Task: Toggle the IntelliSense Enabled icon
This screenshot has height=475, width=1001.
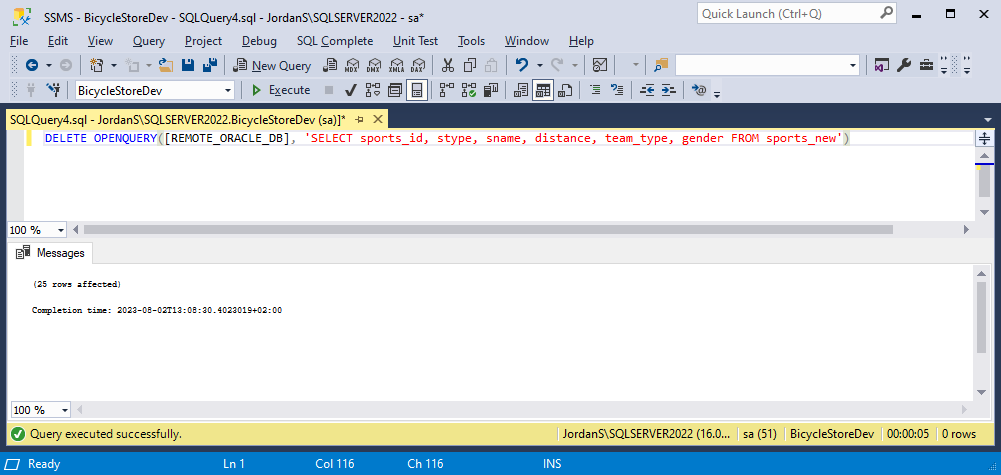Action: [417, 90]
